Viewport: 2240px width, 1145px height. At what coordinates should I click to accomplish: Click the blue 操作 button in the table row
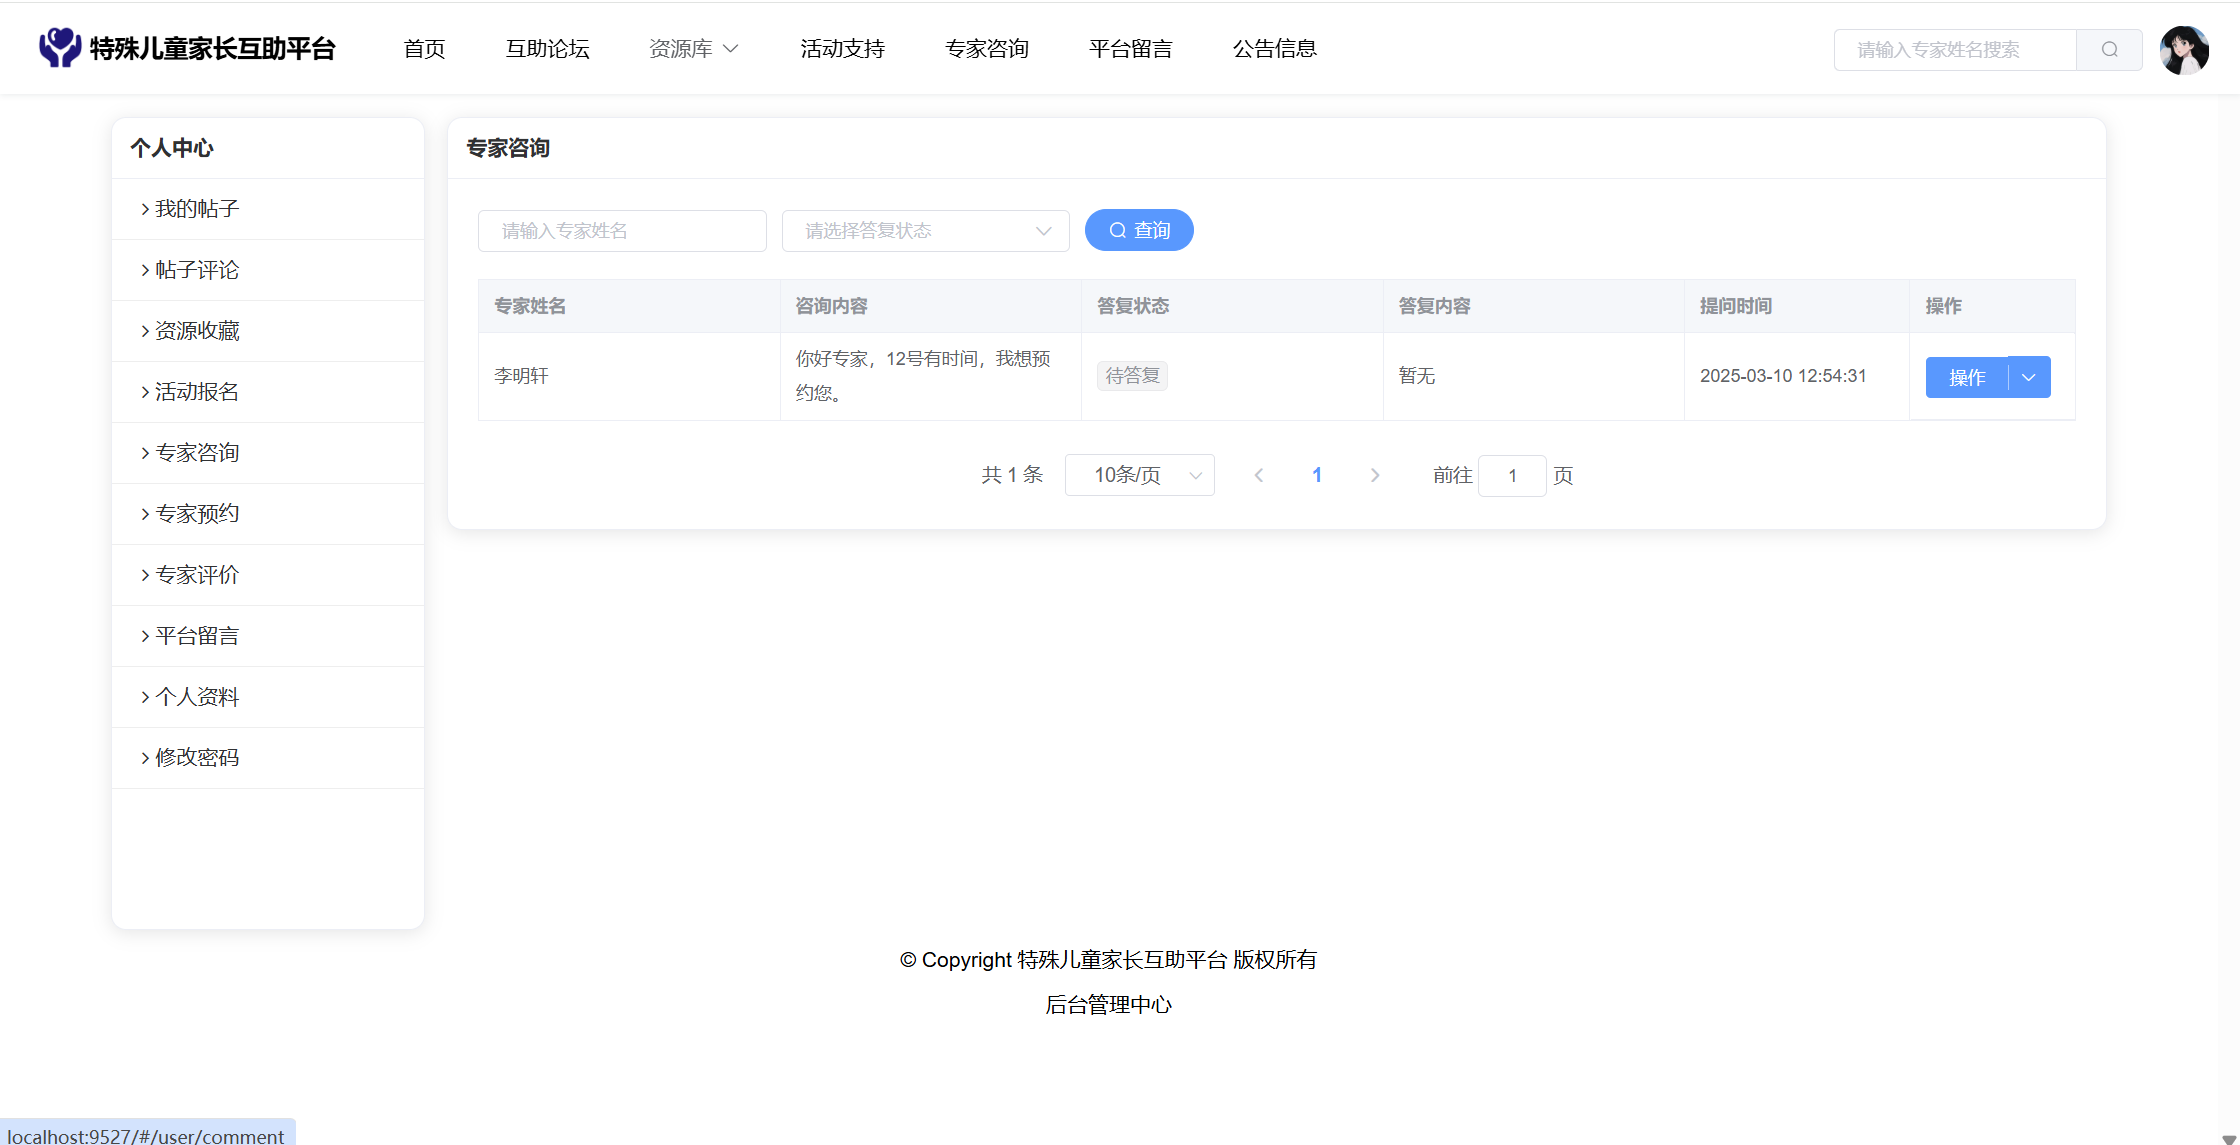coord(1966,378)
